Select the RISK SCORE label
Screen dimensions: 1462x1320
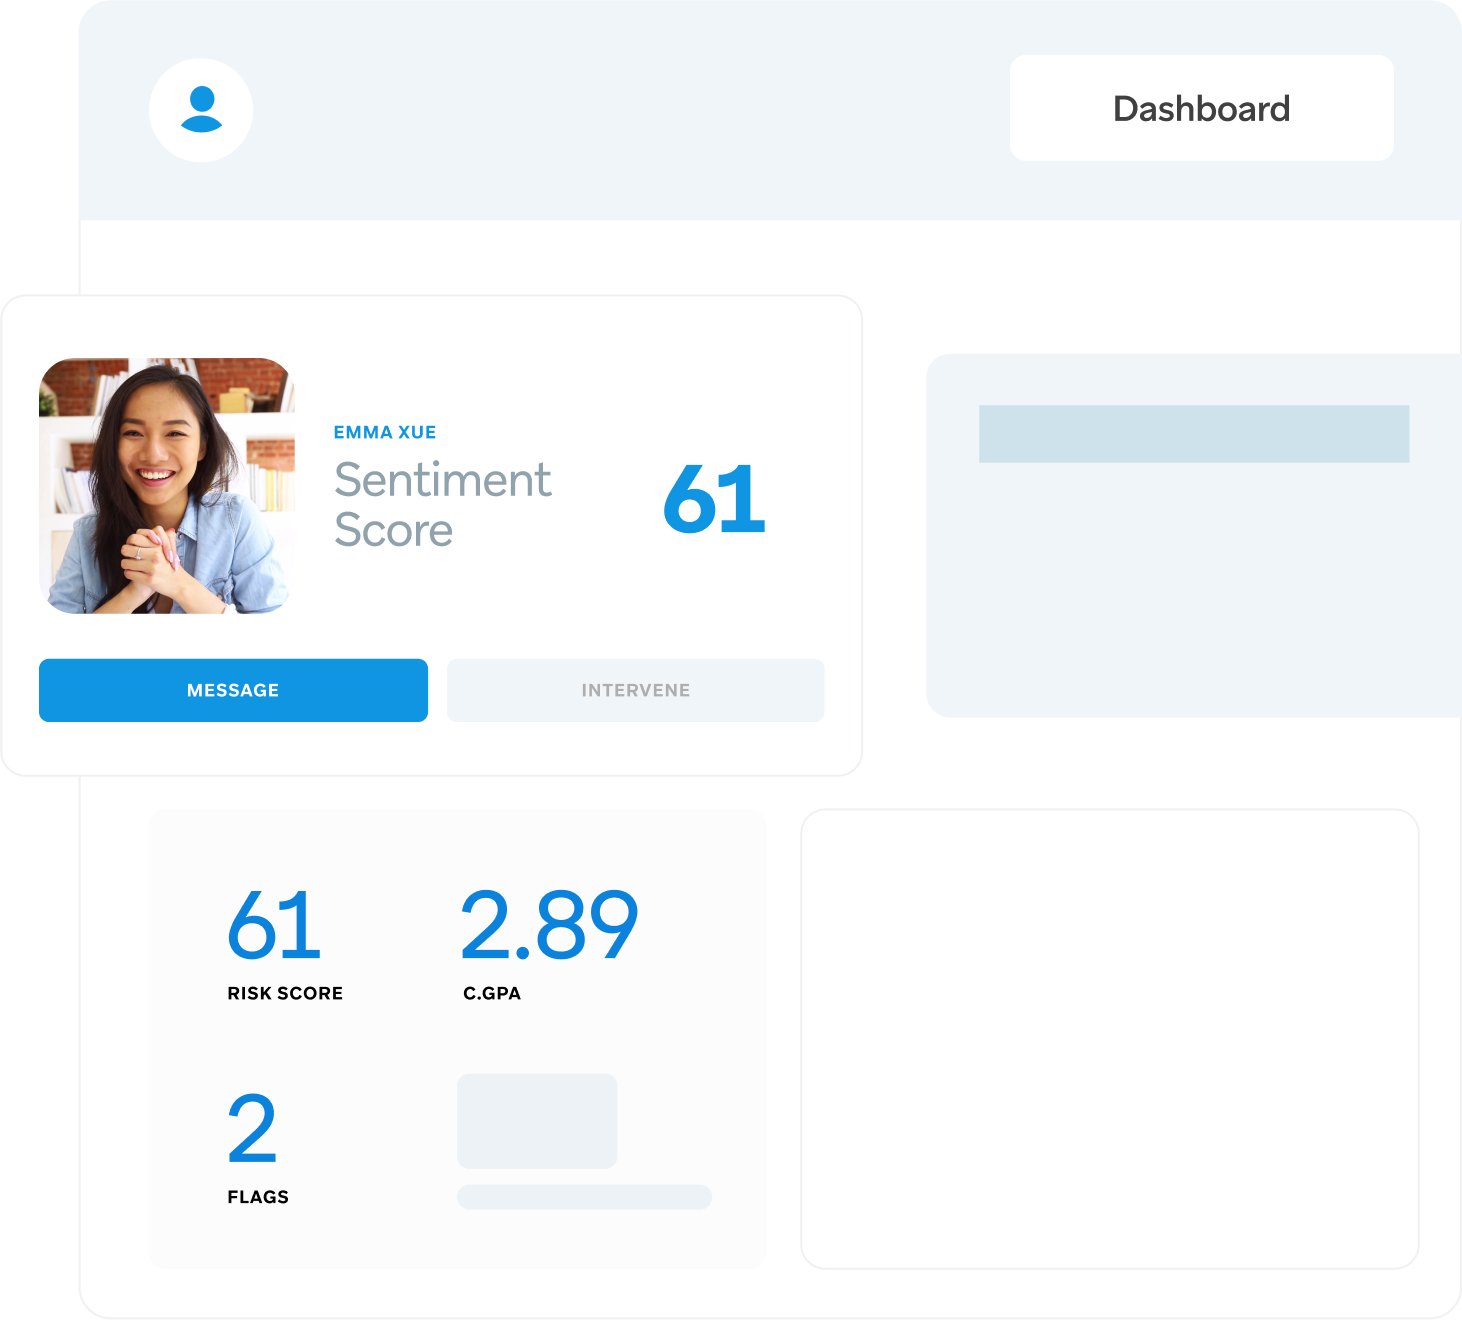(285, 993)
